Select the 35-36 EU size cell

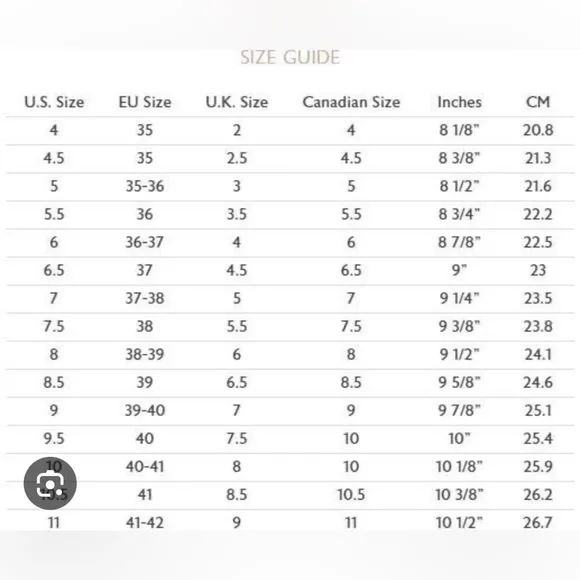145,186
